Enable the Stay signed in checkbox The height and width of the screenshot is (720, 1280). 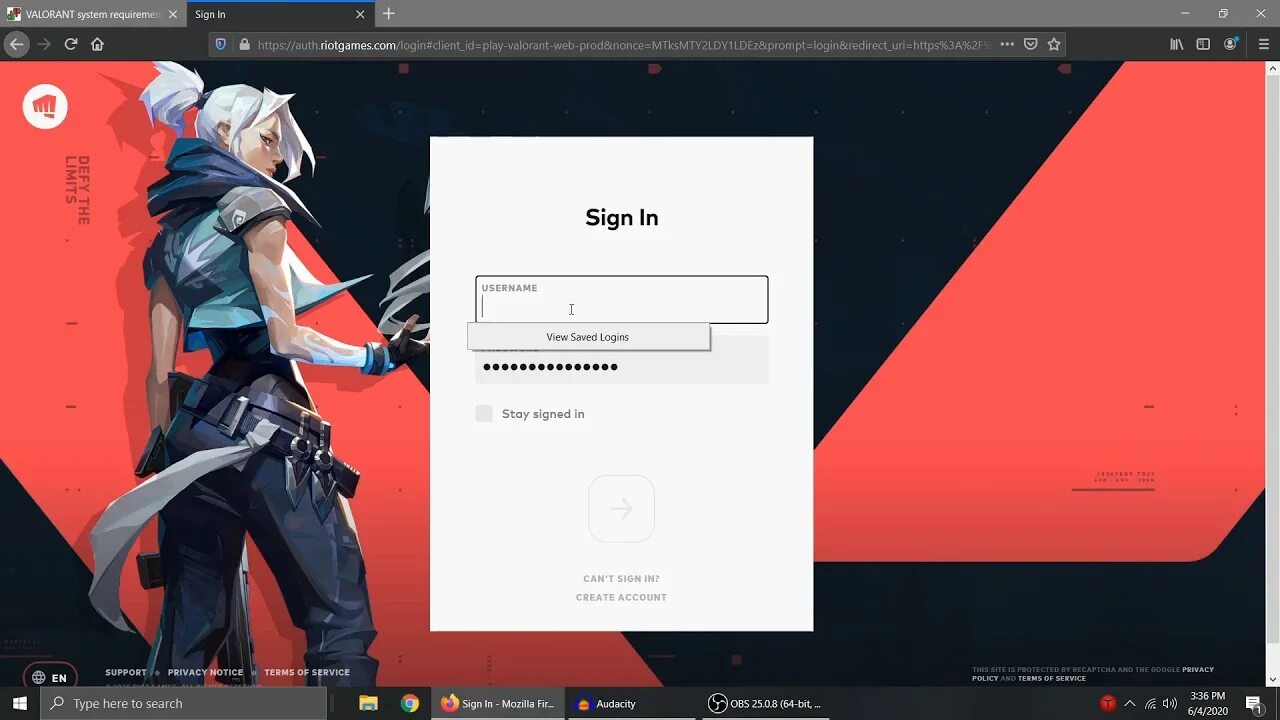(484, 413)
